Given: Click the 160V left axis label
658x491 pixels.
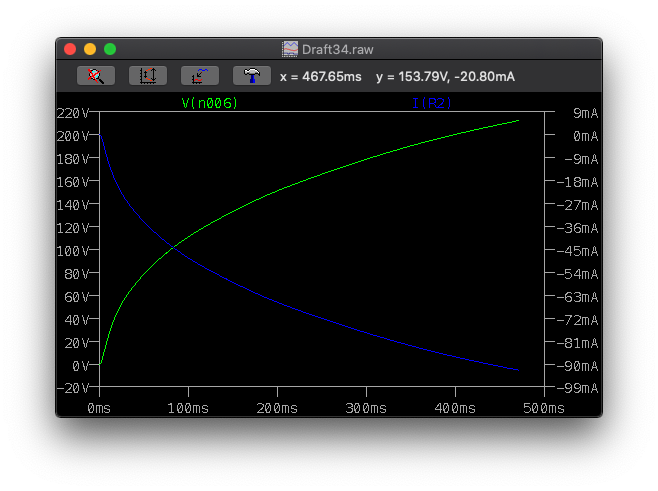Looking at the screenshot, I should point(73,182).
